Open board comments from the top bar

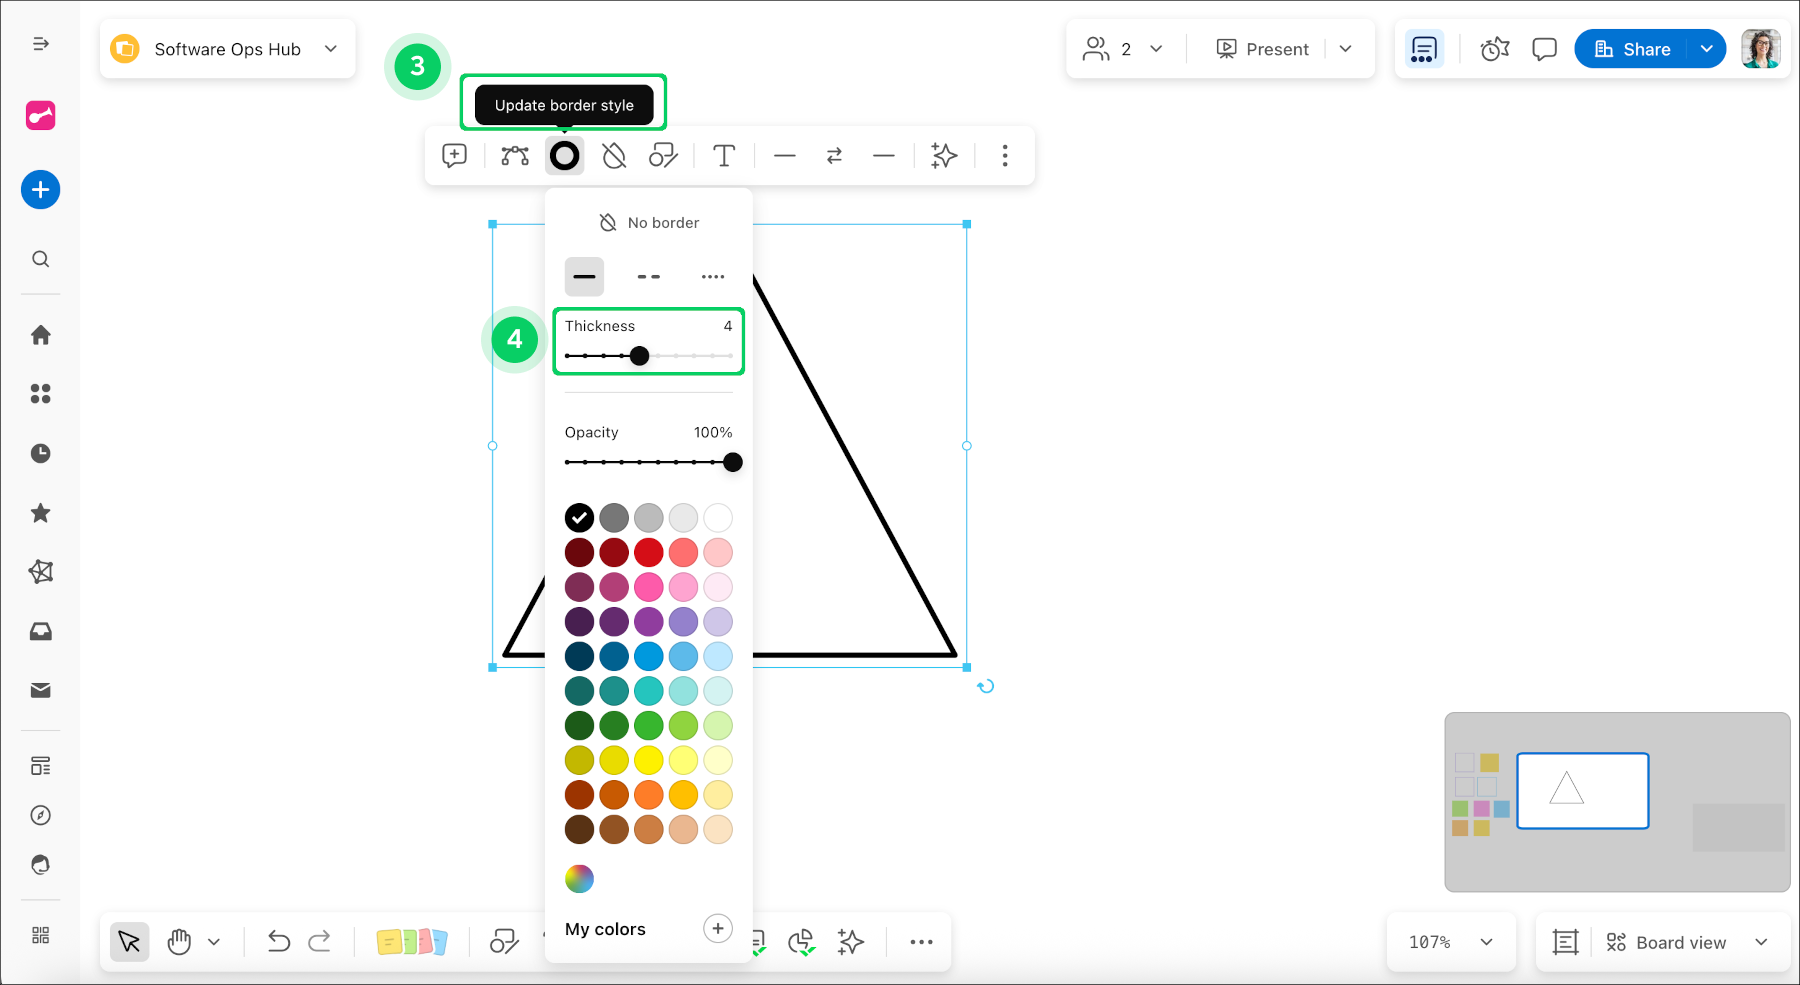tap(1544, 48)
